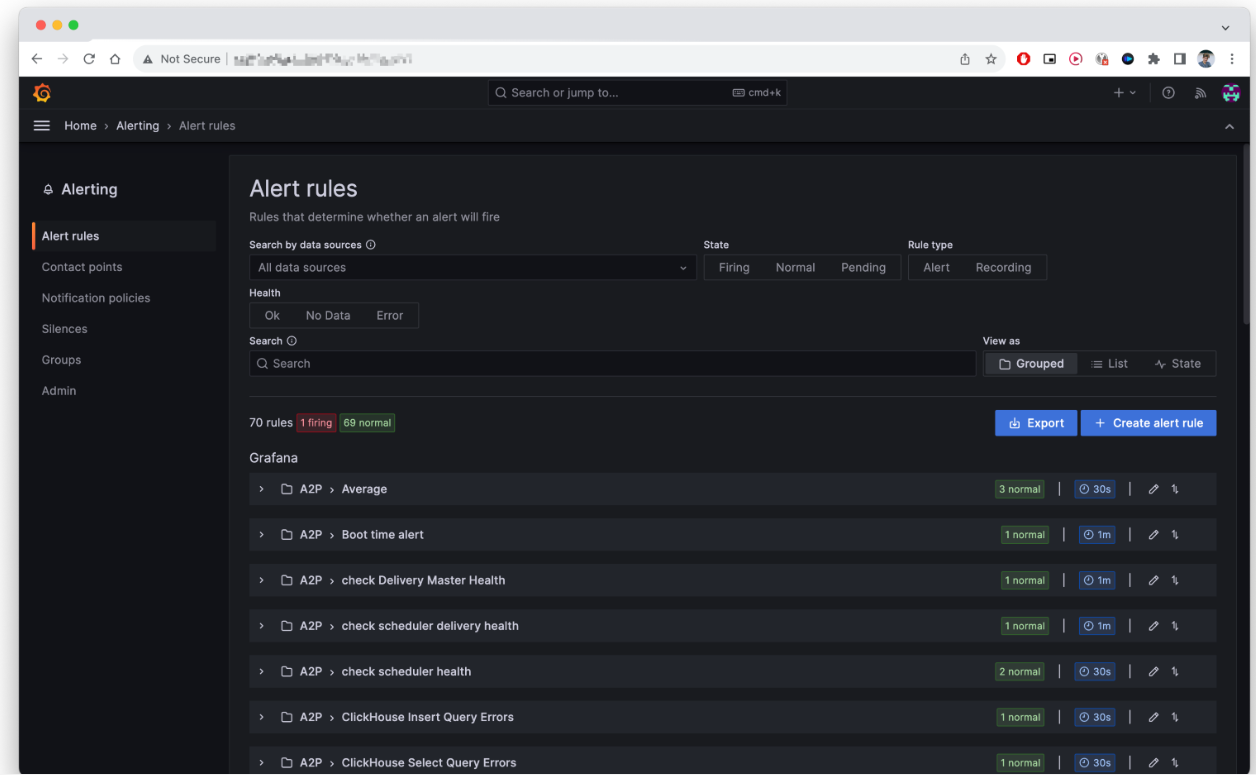
Task: Expand ClickHouse Insert Query Errors group
Action: 261,717
